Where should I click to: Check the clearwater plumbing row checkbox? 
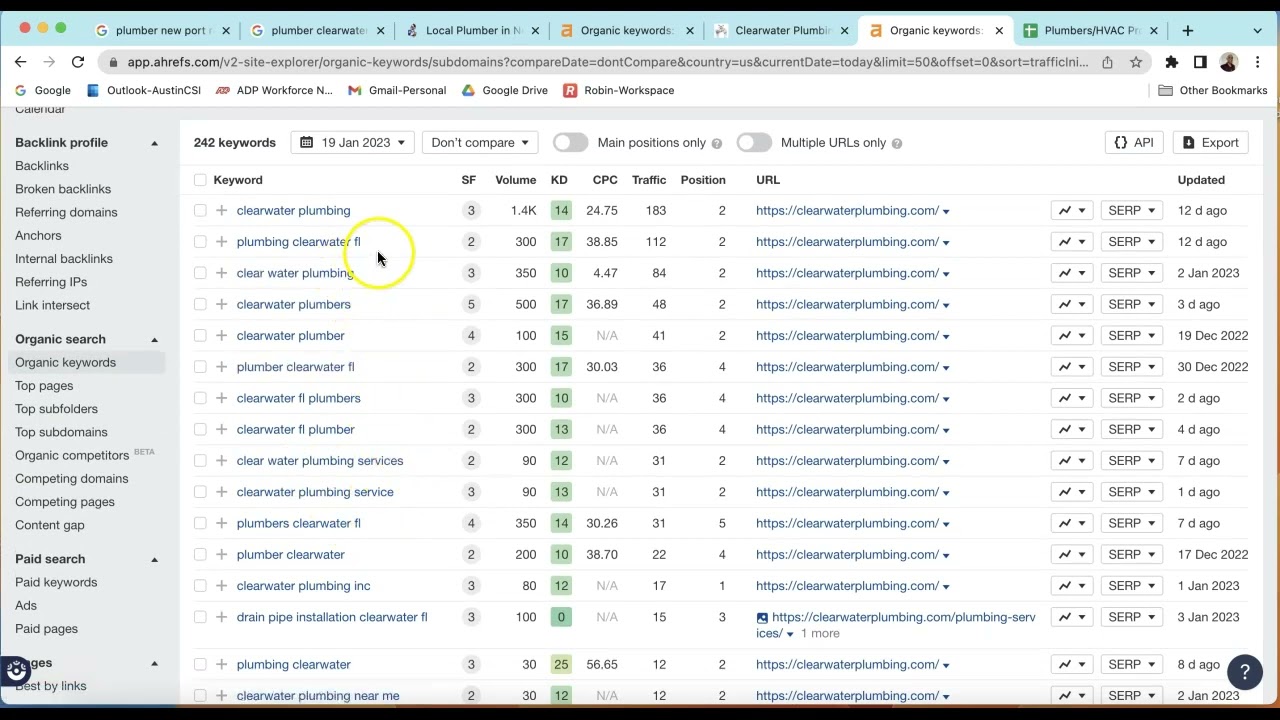(x=200, y=211)
